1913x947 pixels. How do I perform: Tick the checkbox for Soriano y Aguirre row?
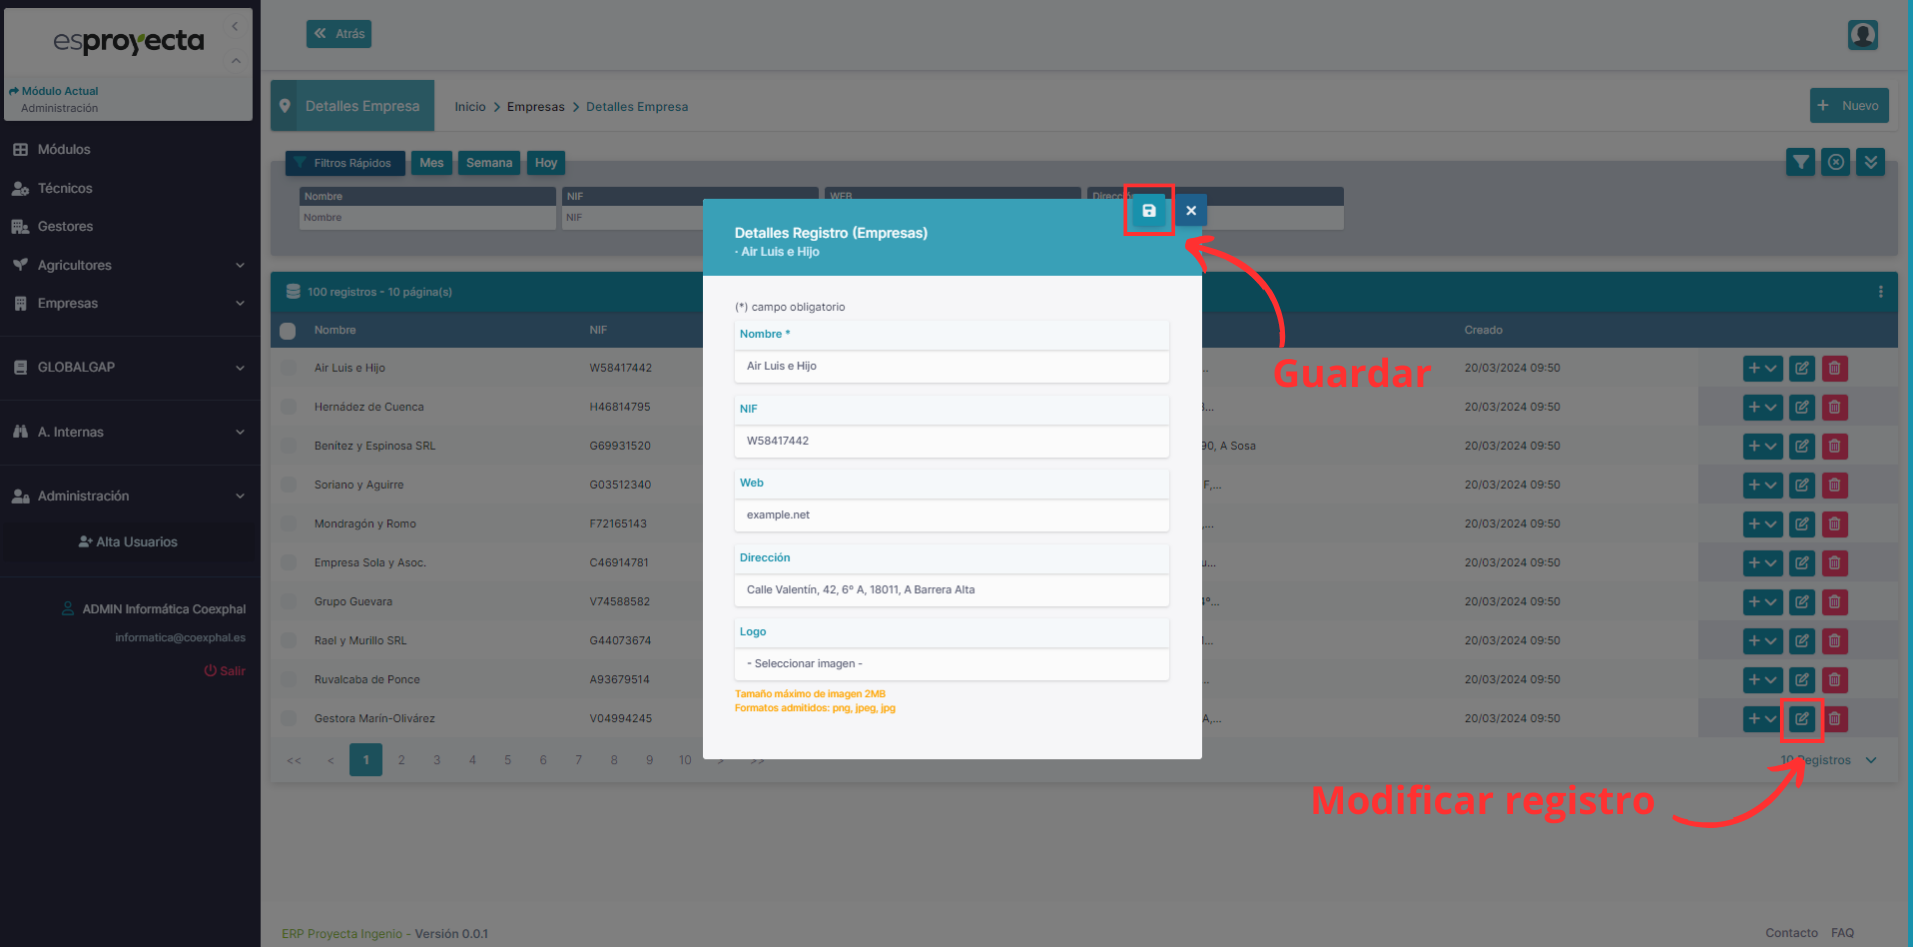tap(287, 484)
